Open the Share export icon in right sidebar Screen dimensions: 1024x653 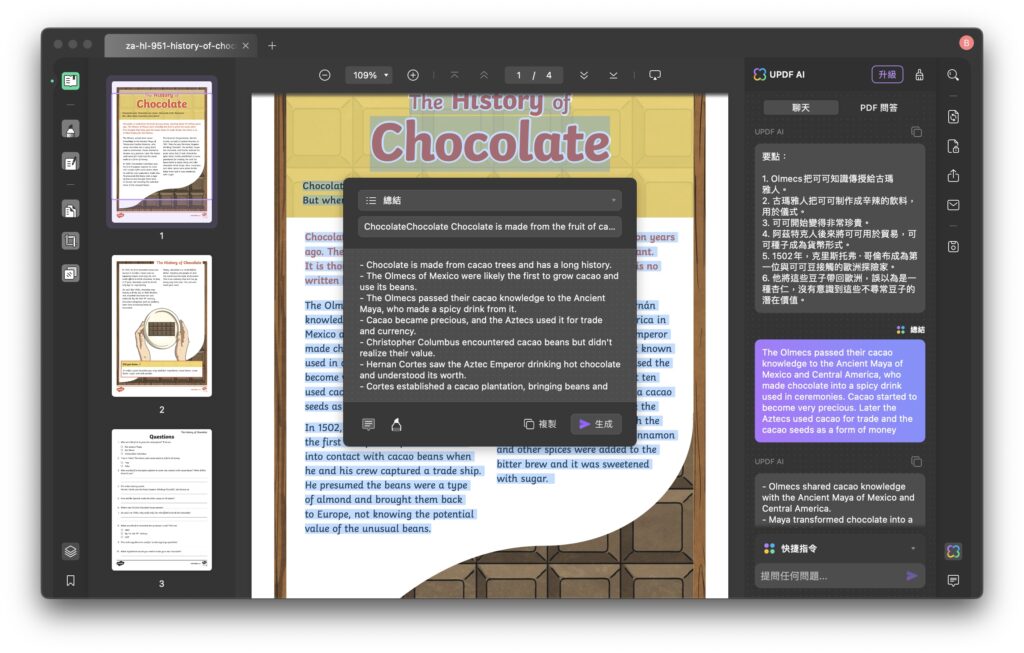[953, 176]
